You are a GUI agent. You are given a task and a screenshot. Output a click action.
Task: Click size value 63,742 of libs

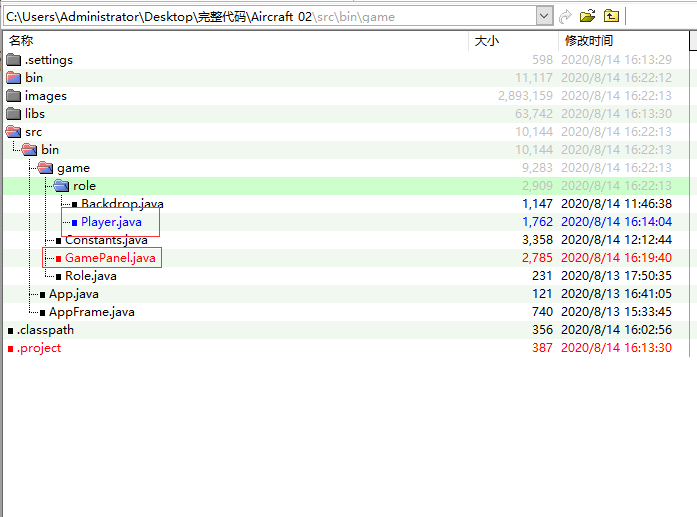(534, 114)
